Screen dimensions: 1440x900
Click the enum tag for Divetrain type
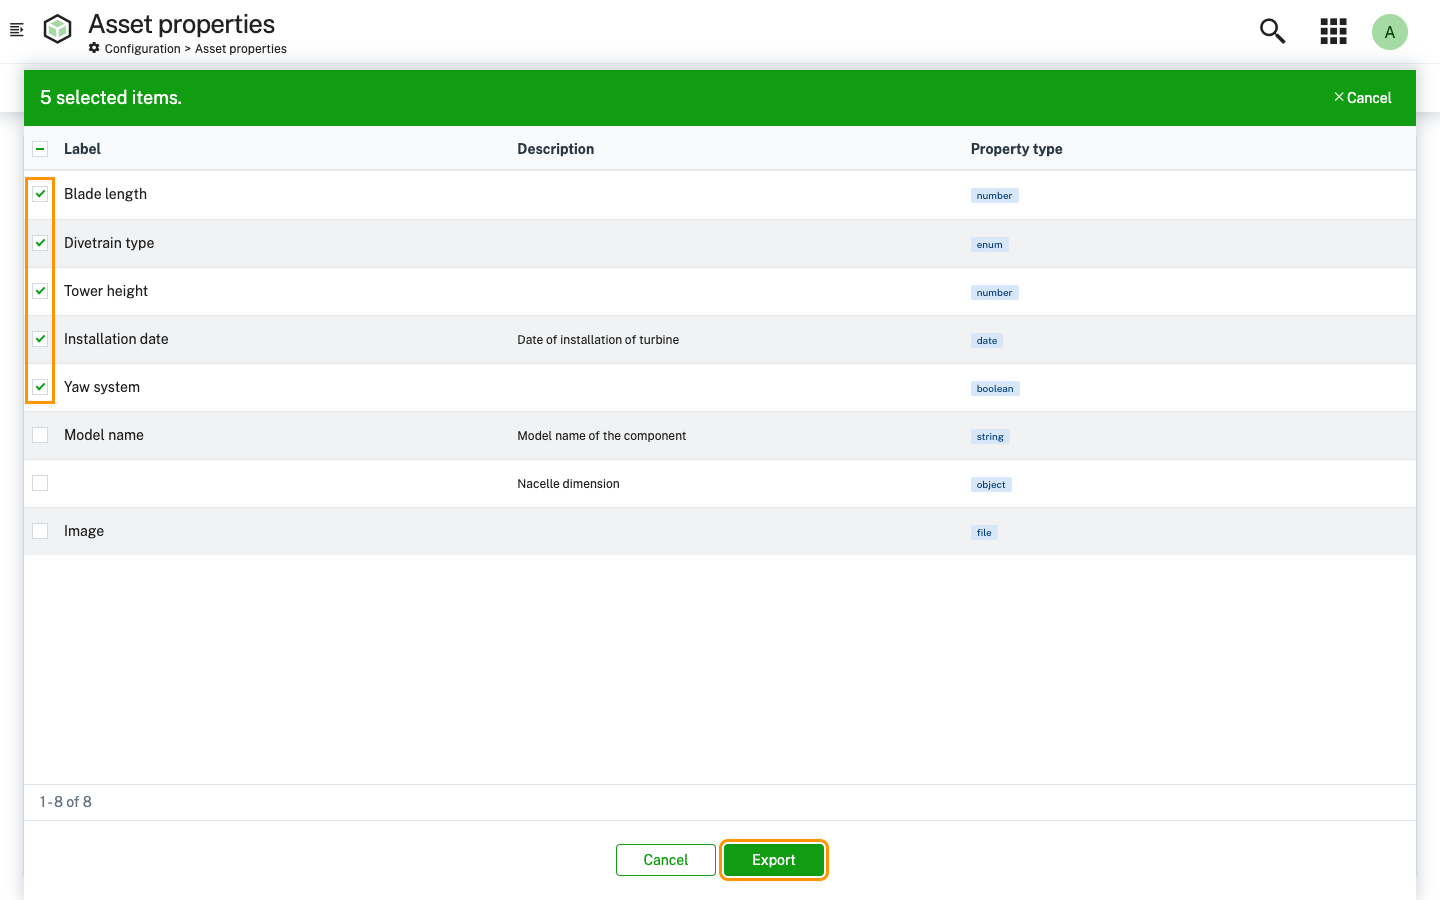point(989,245)
